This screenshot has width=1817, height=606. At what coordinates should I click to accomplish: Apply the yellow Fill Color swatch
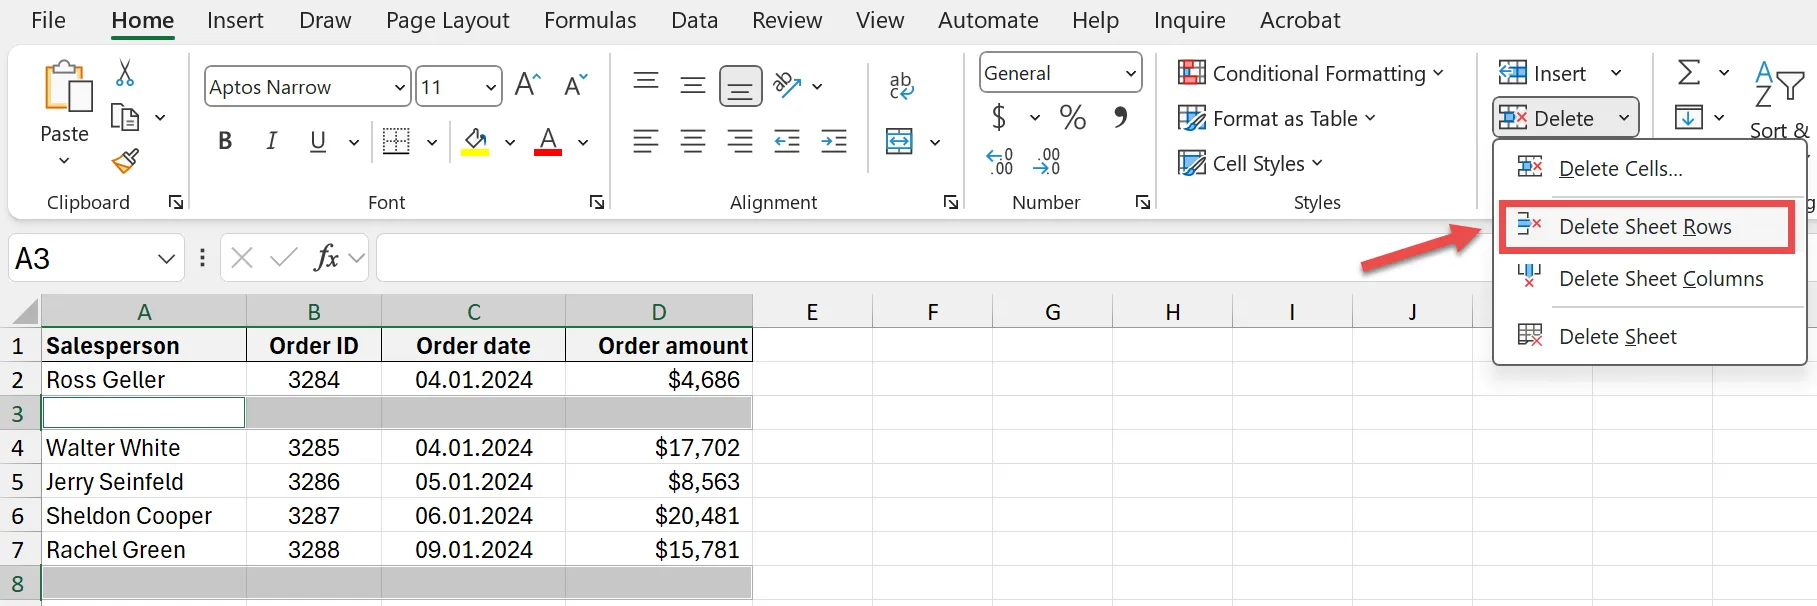[x=475, y=142]
